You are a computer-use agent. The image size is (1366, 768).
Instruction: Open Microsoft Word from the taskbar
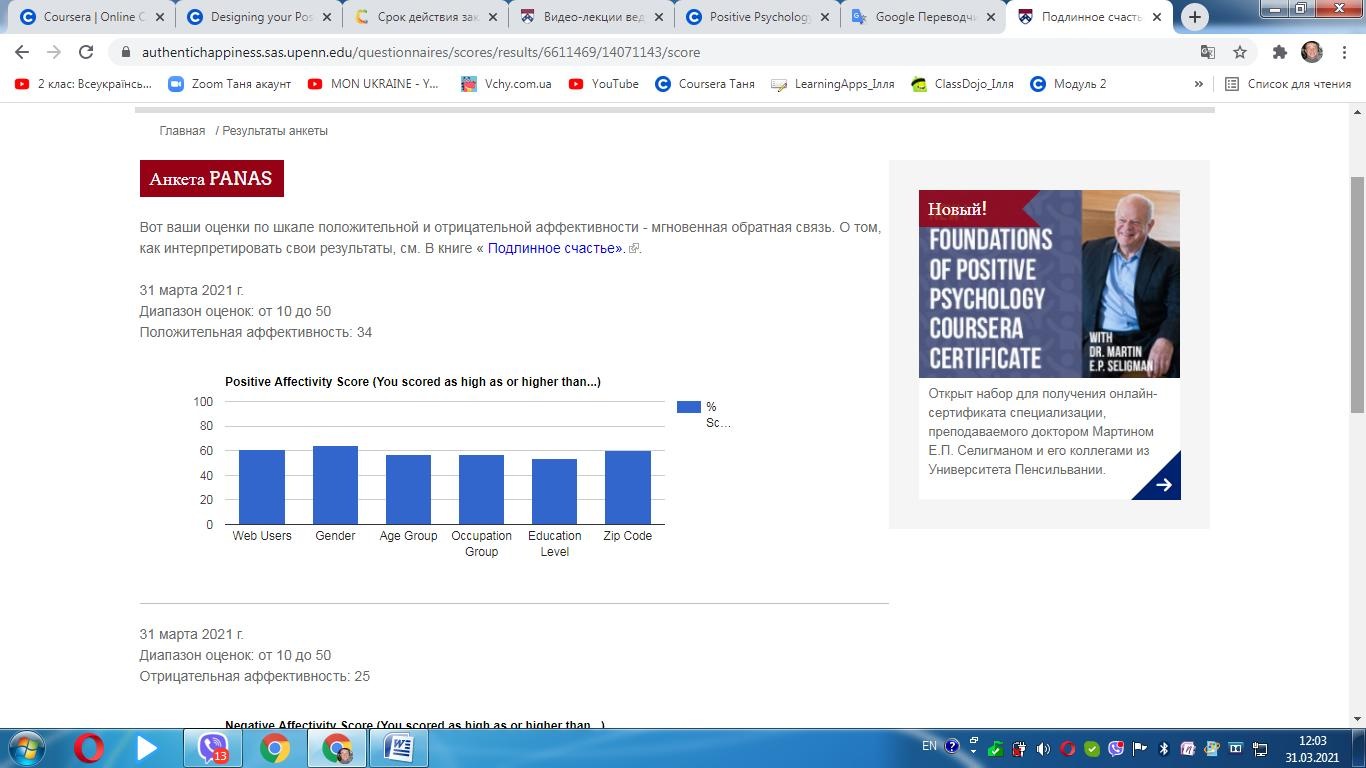[x=399, y=748]
